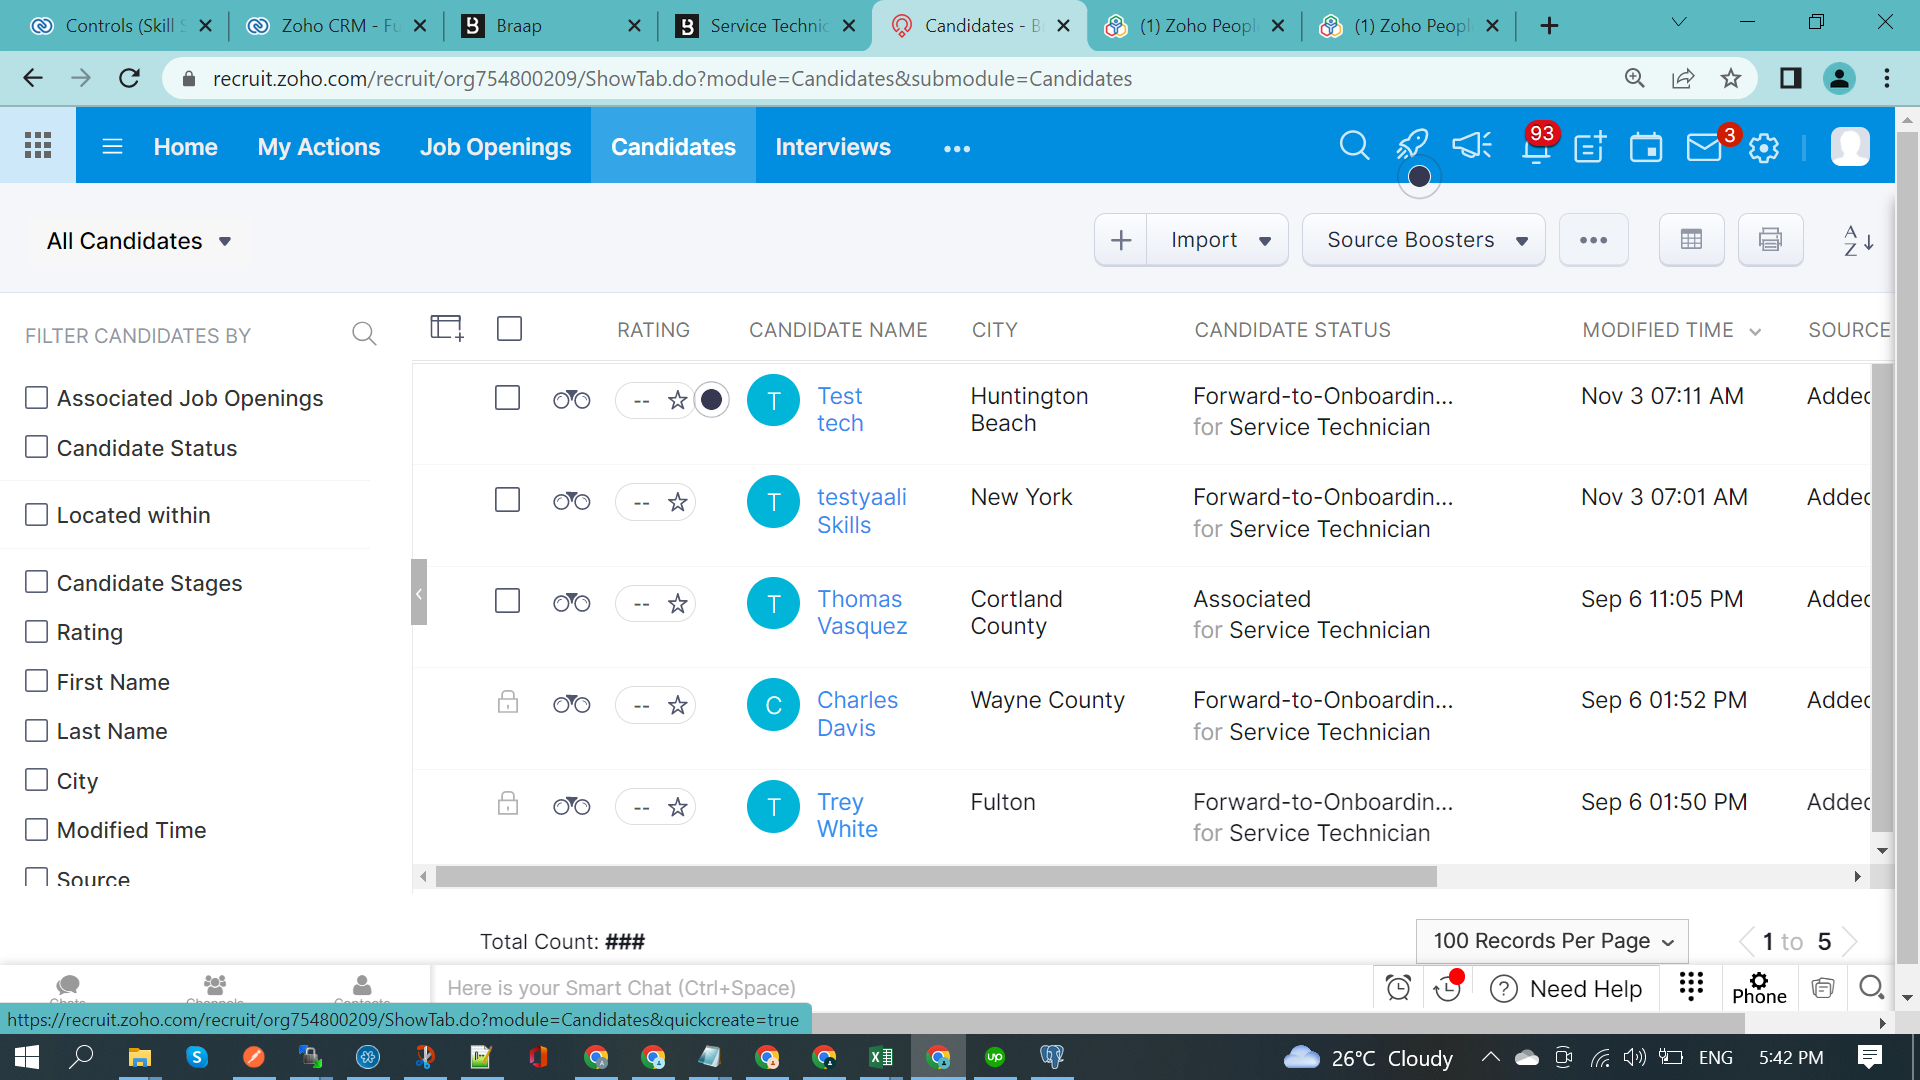Open the 100 Records Per Page dropdown

[1552, 941]
